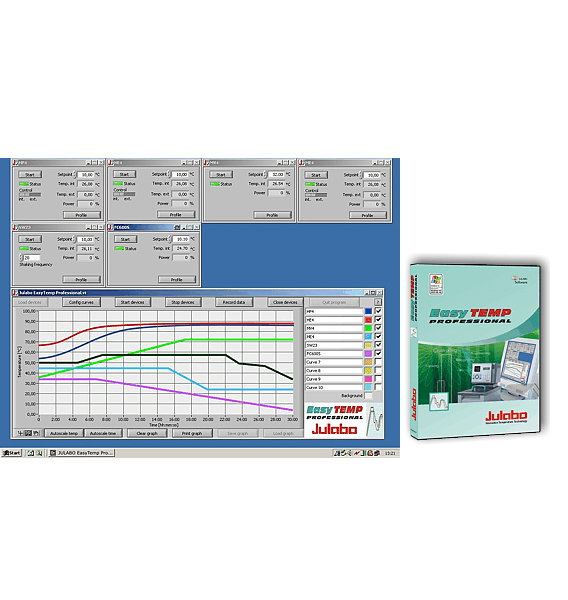This screenshot has height=600, width=568.
Task: Open the dark blue HP4 color swatch
Action: click(x=368, y=311)
